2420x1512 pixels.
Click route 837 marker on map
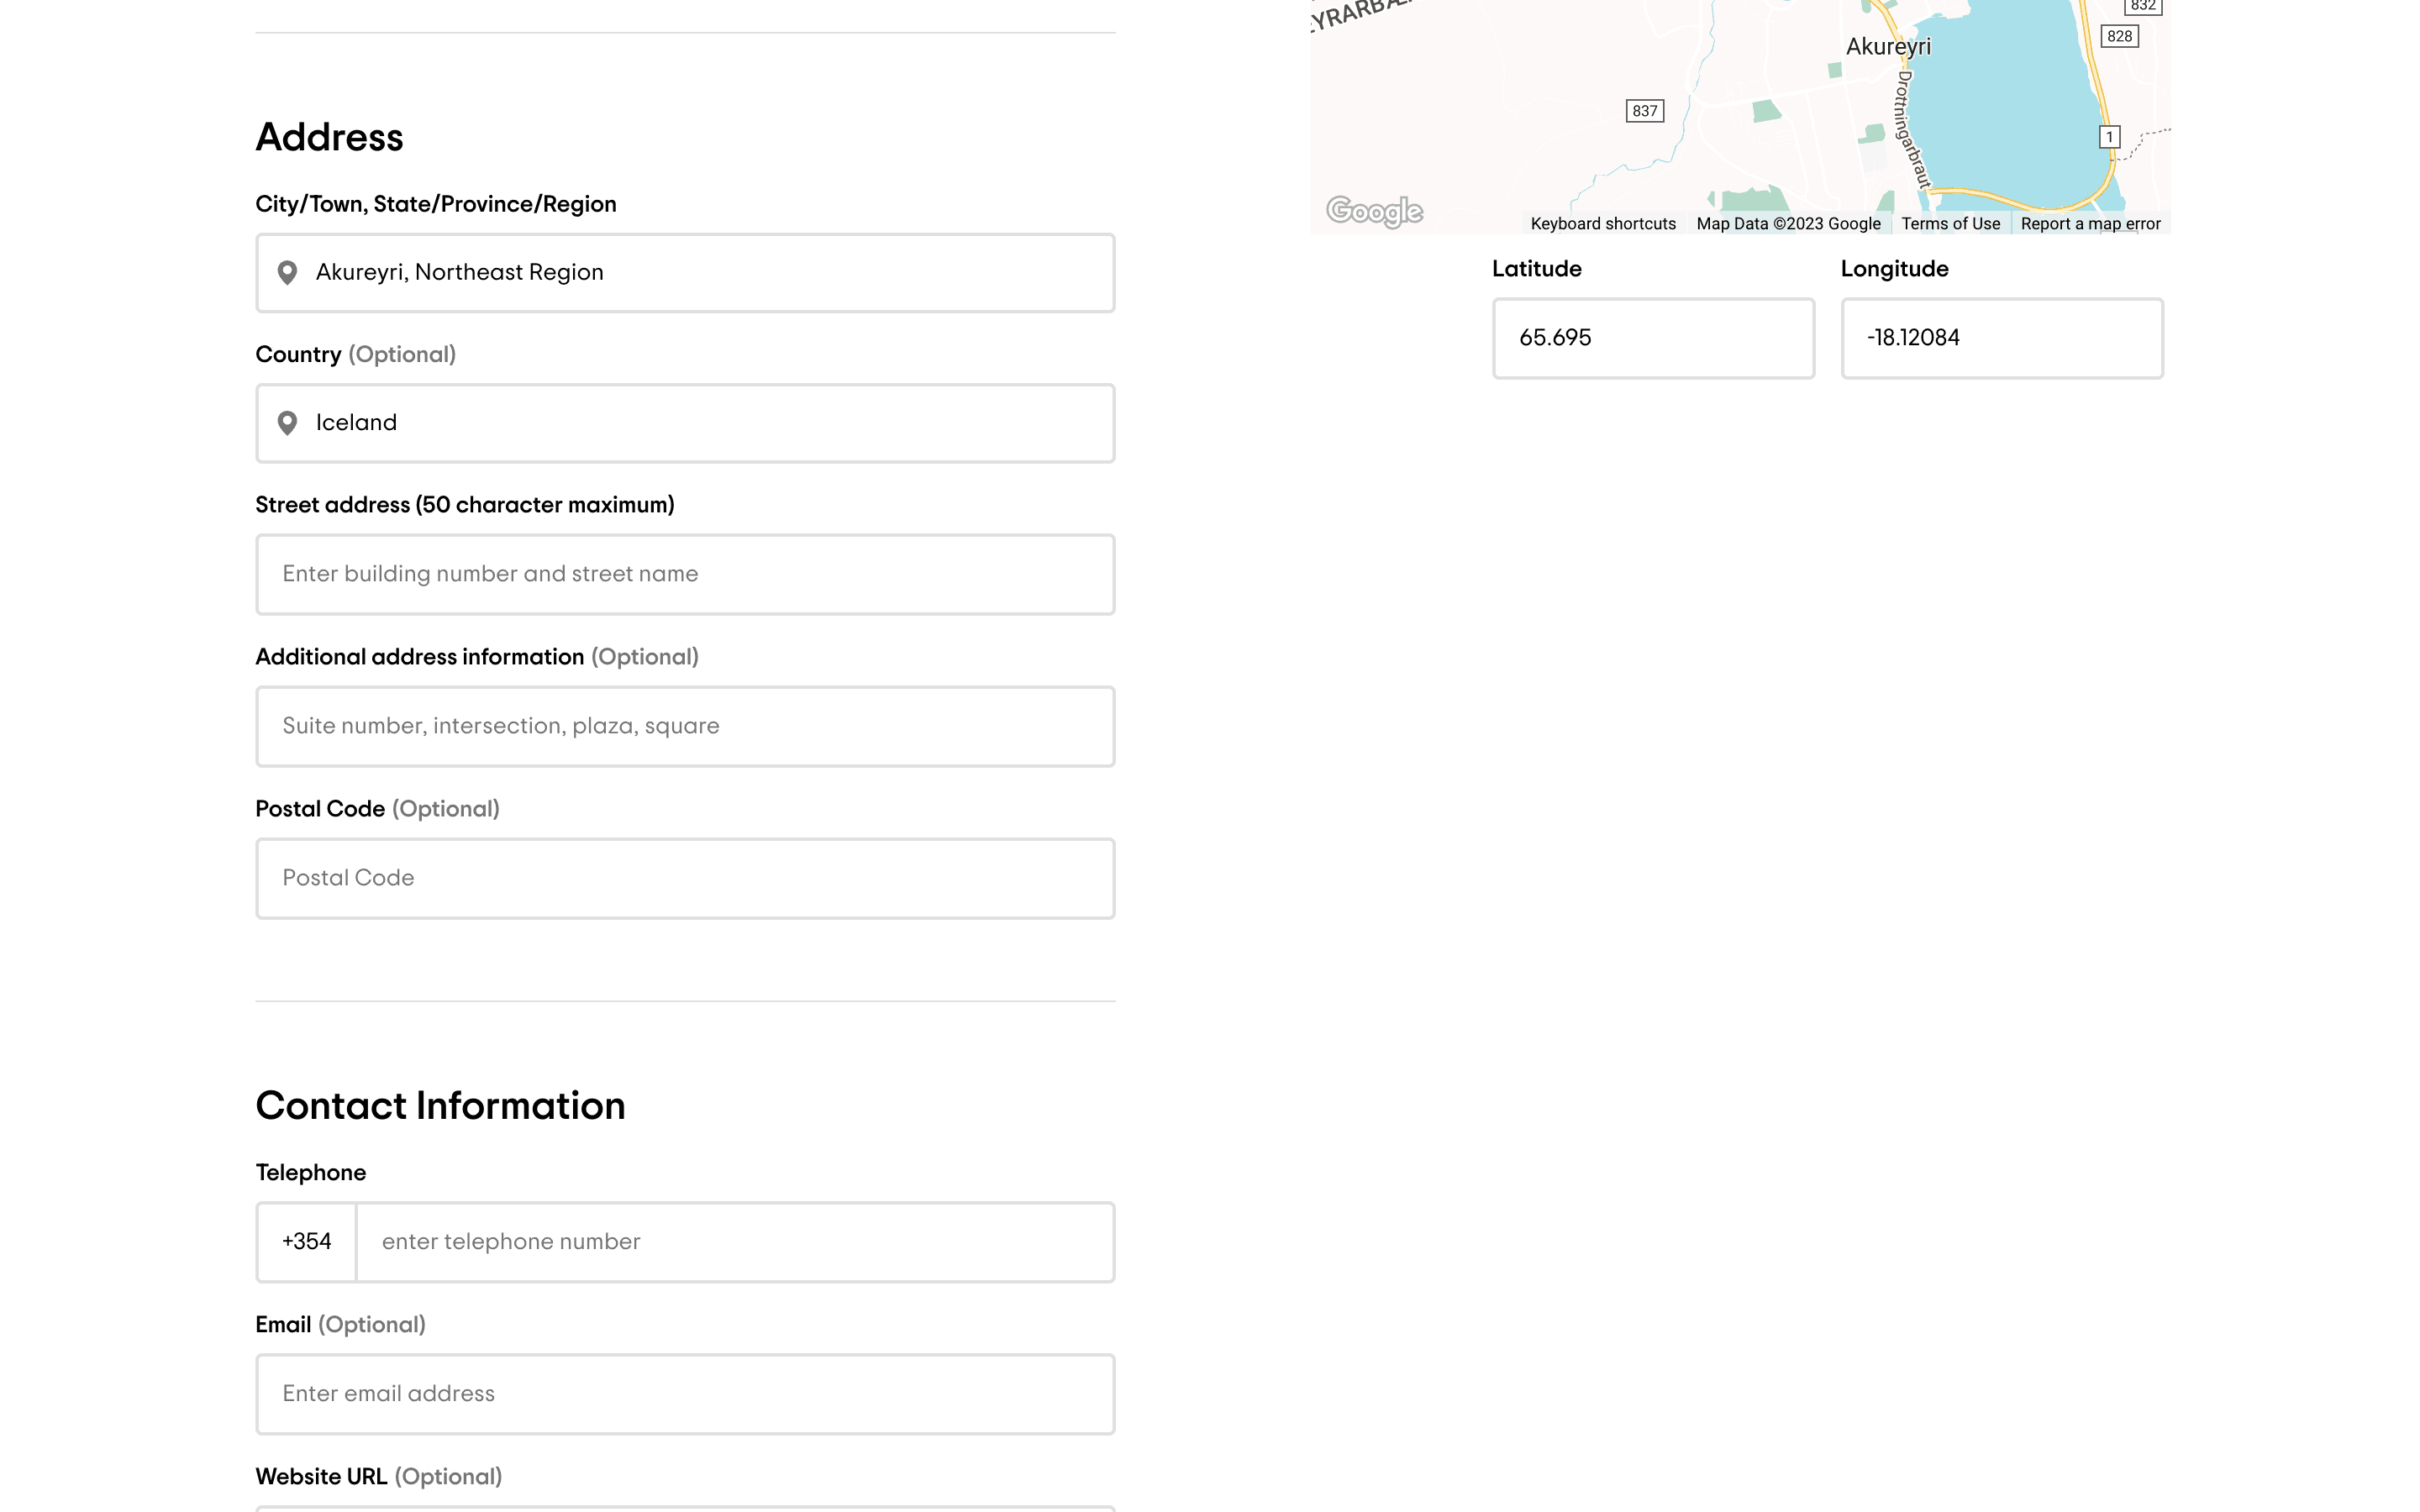coord(1644,111)
